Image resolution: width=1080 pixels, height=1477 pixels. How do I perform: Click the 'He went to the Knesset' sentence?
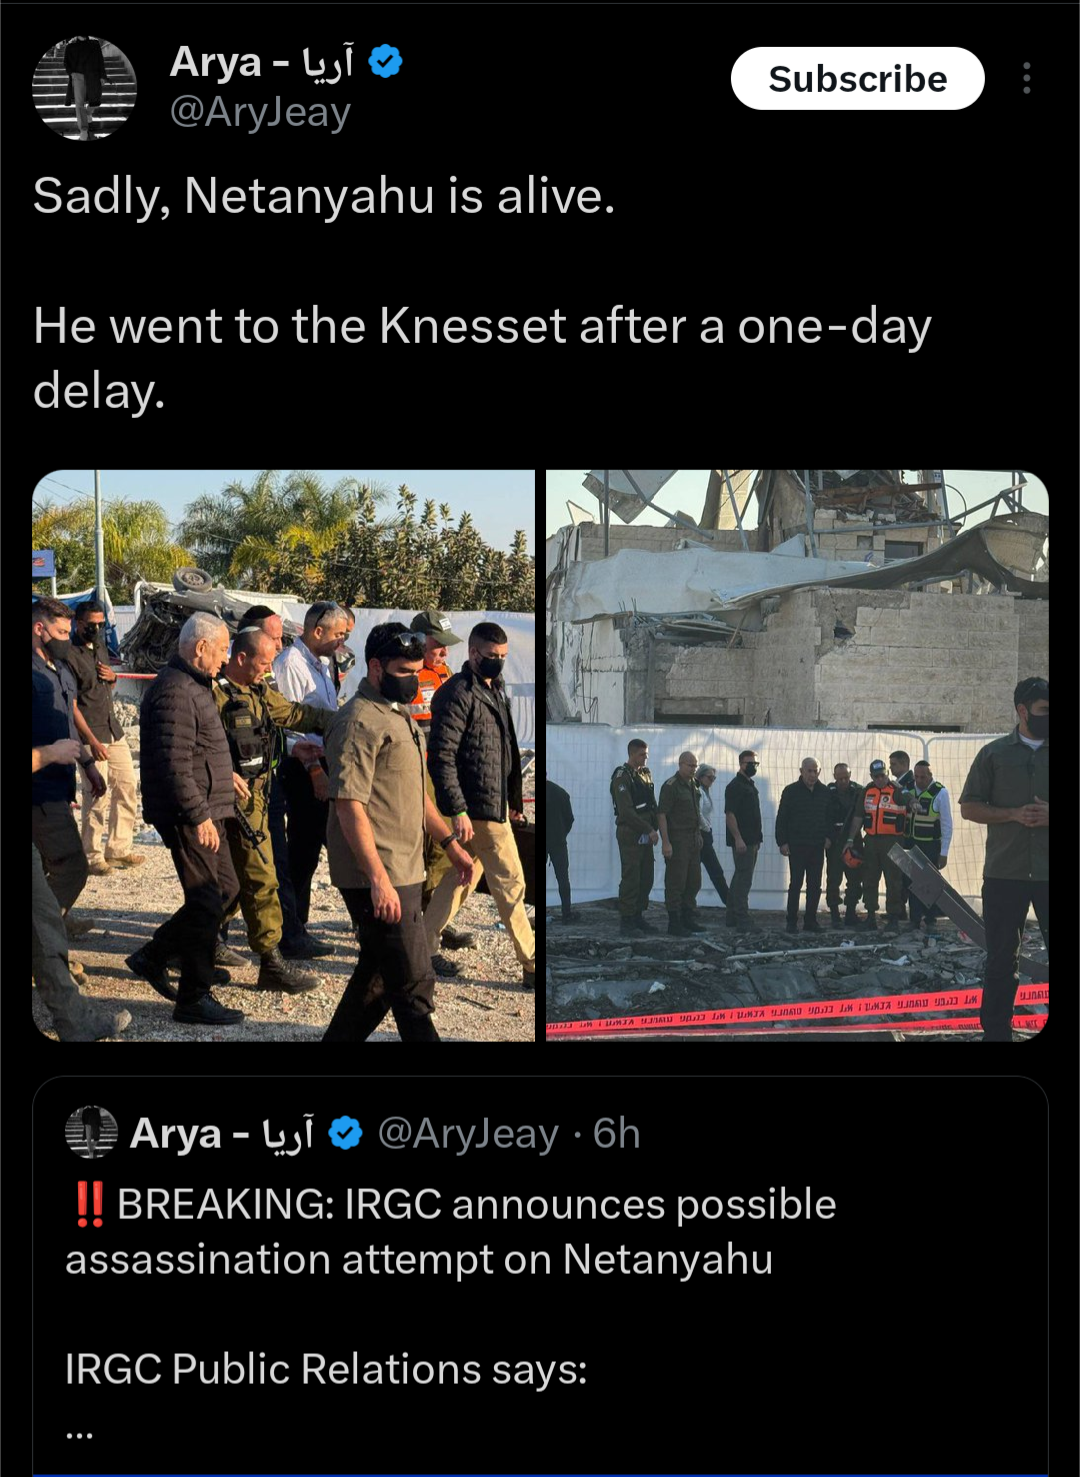pyautogui.click(x=482, y=357)
